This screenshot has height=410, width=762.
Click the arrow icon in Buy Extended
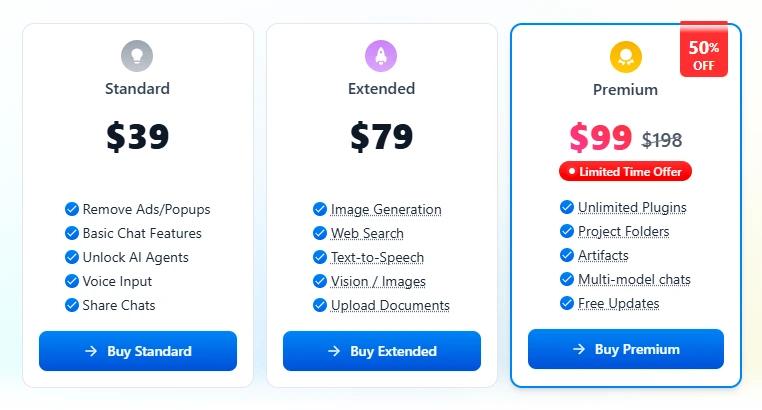(334, 351)
